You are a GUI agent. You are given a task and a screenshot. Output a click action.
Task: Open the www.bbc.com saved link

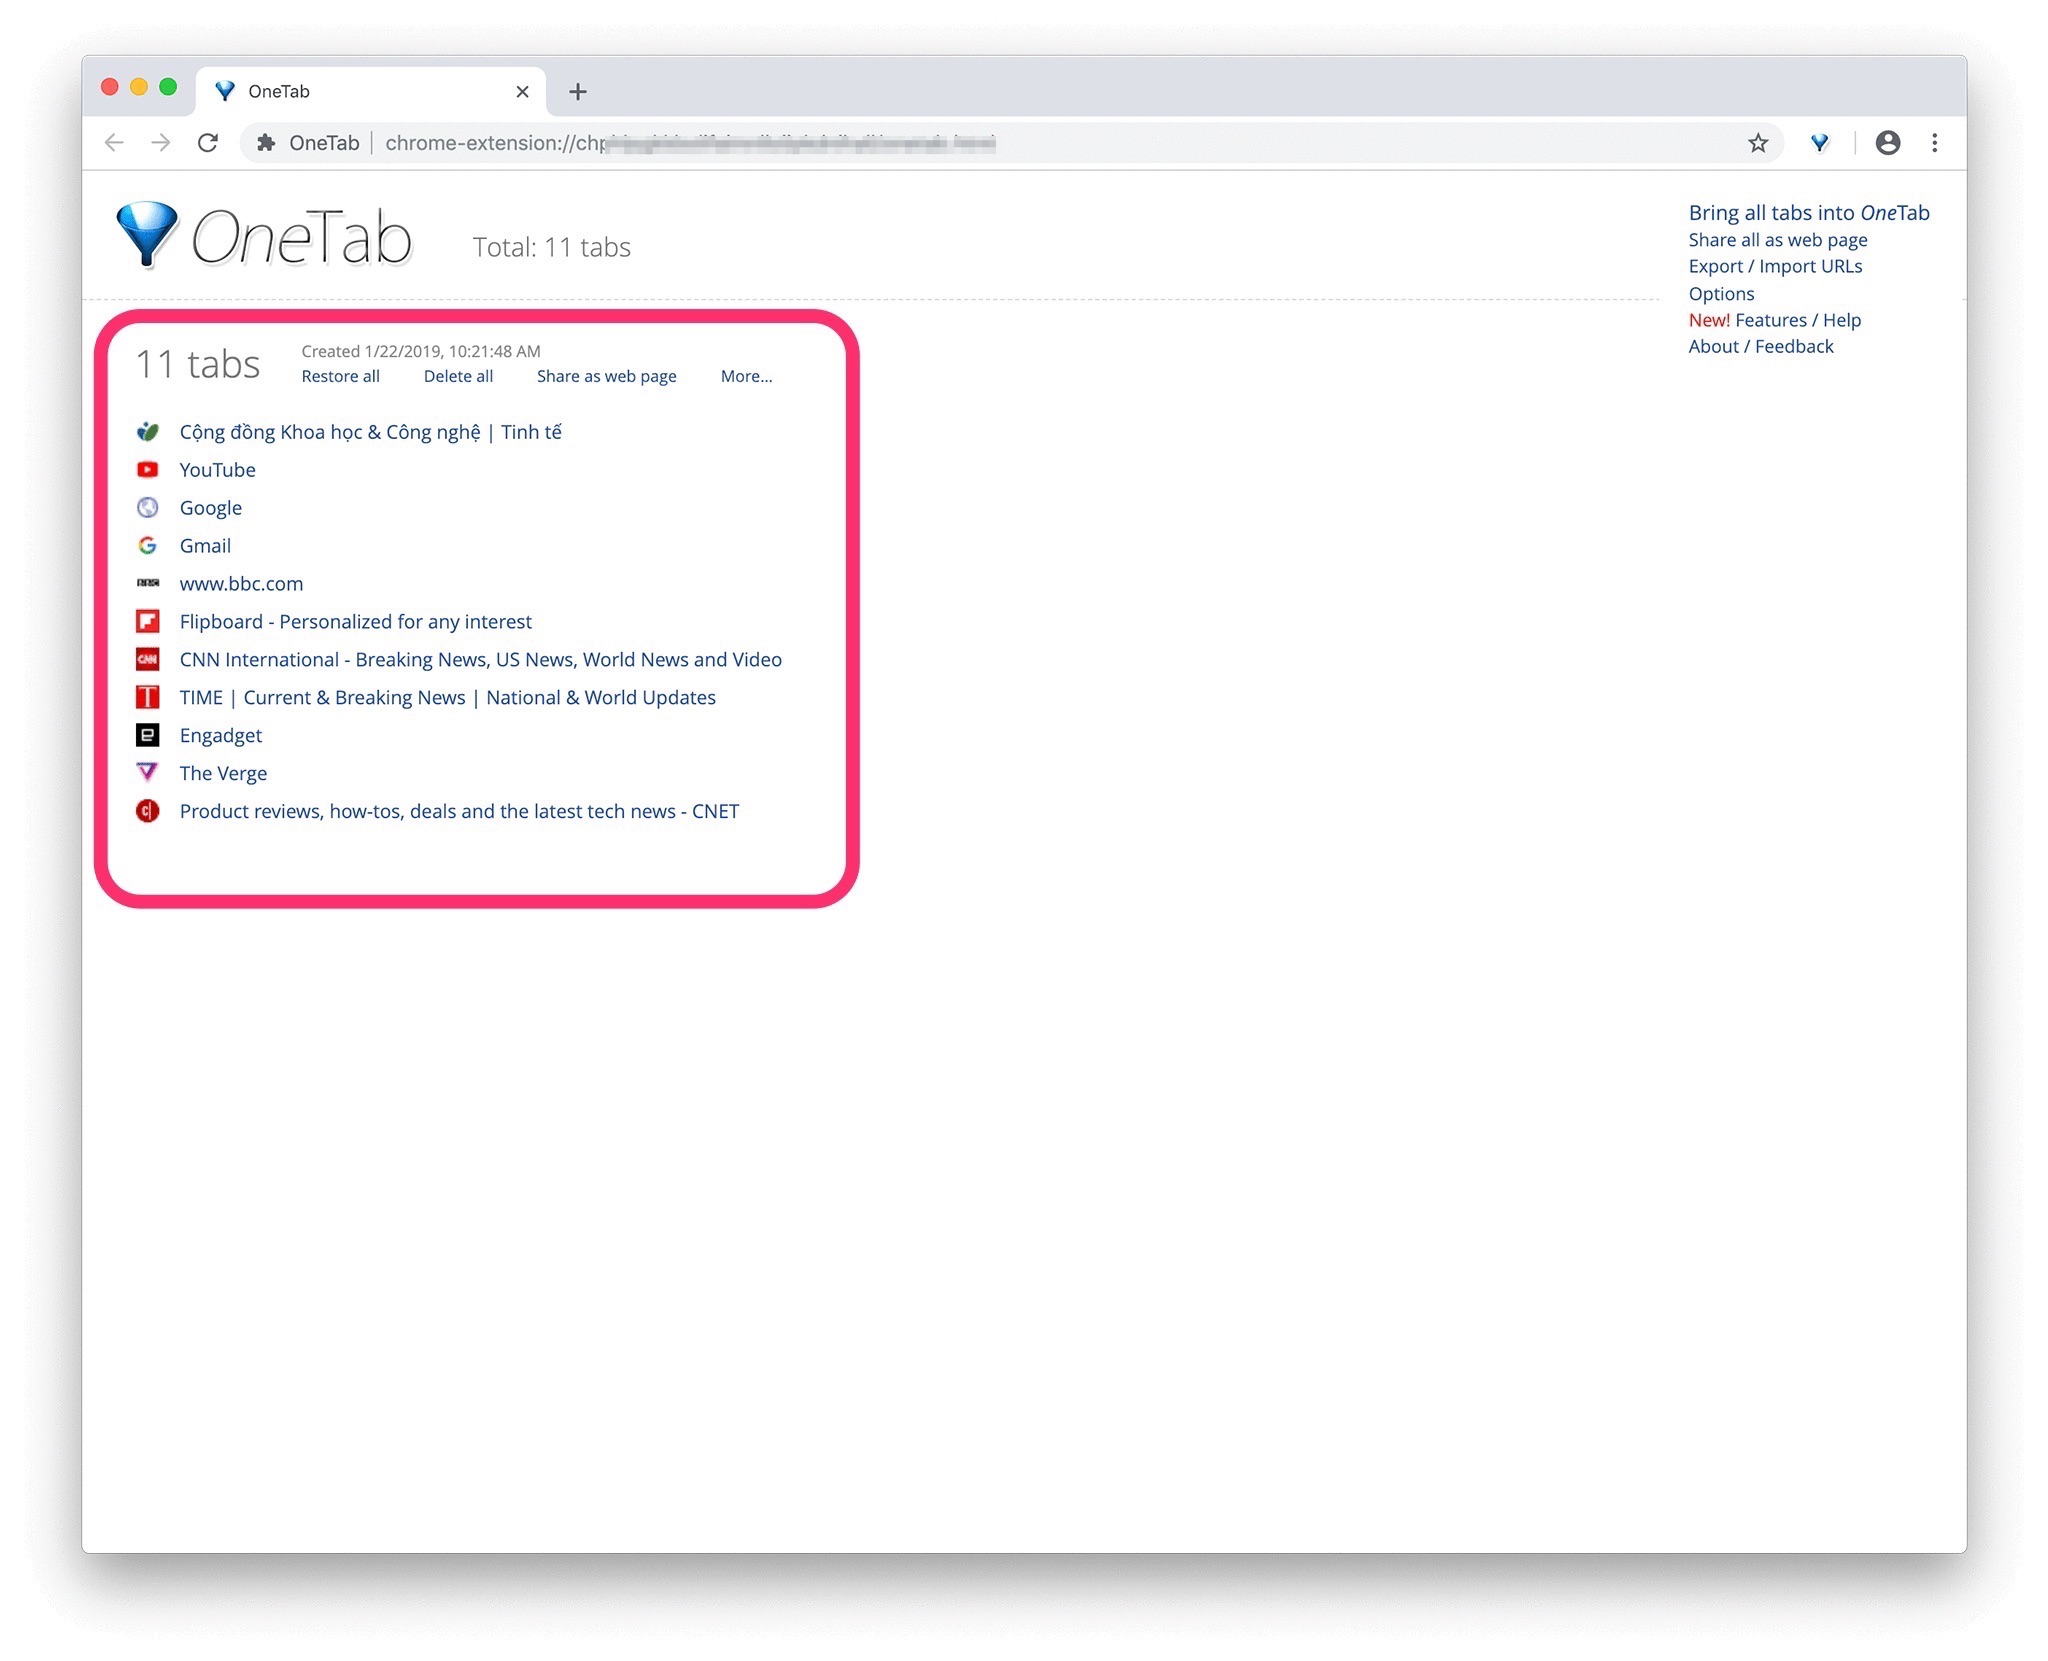tap(241, 584)
